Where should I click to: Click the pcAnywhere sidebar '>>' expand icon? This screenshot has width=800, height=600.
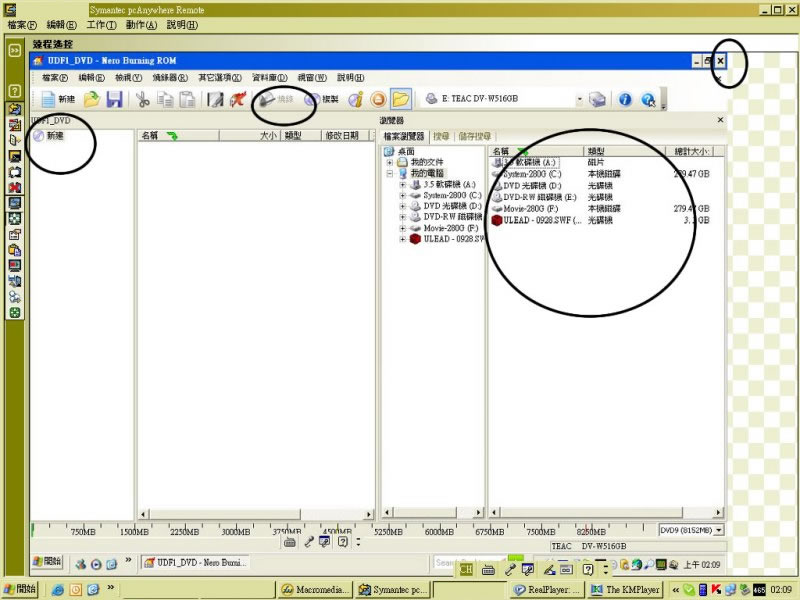(x=14, y=50)
